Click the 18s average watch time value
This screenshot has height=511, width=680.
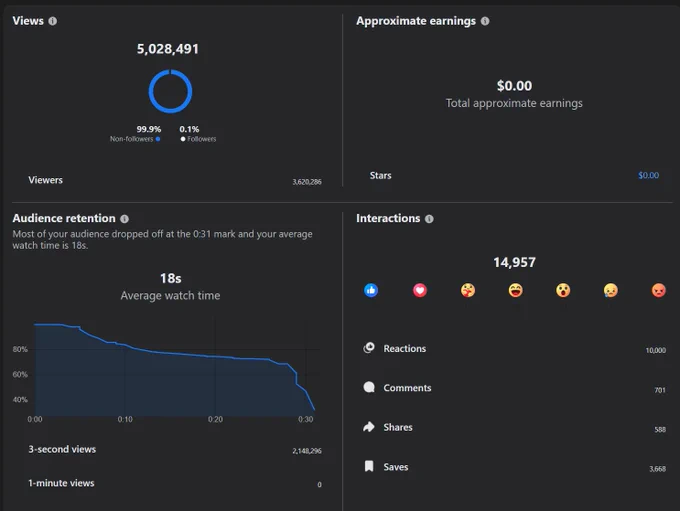coord(170,278)
